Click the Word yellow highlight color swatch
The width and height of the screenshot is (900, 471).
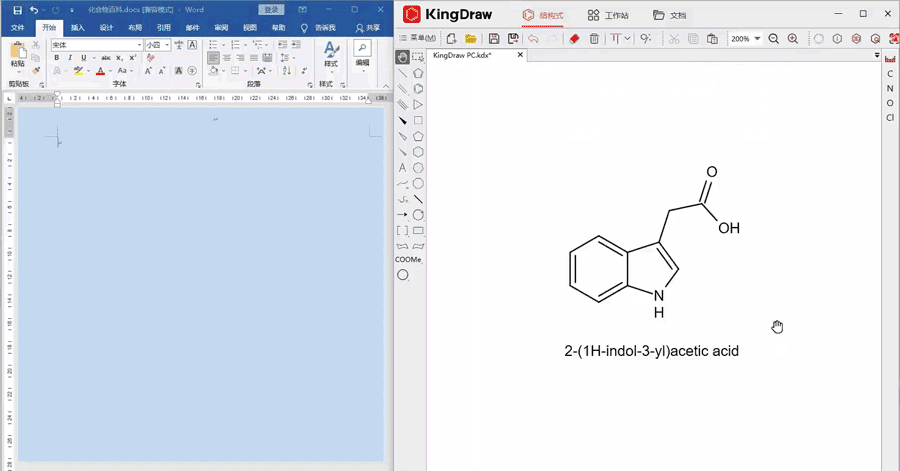pos(78,71)
